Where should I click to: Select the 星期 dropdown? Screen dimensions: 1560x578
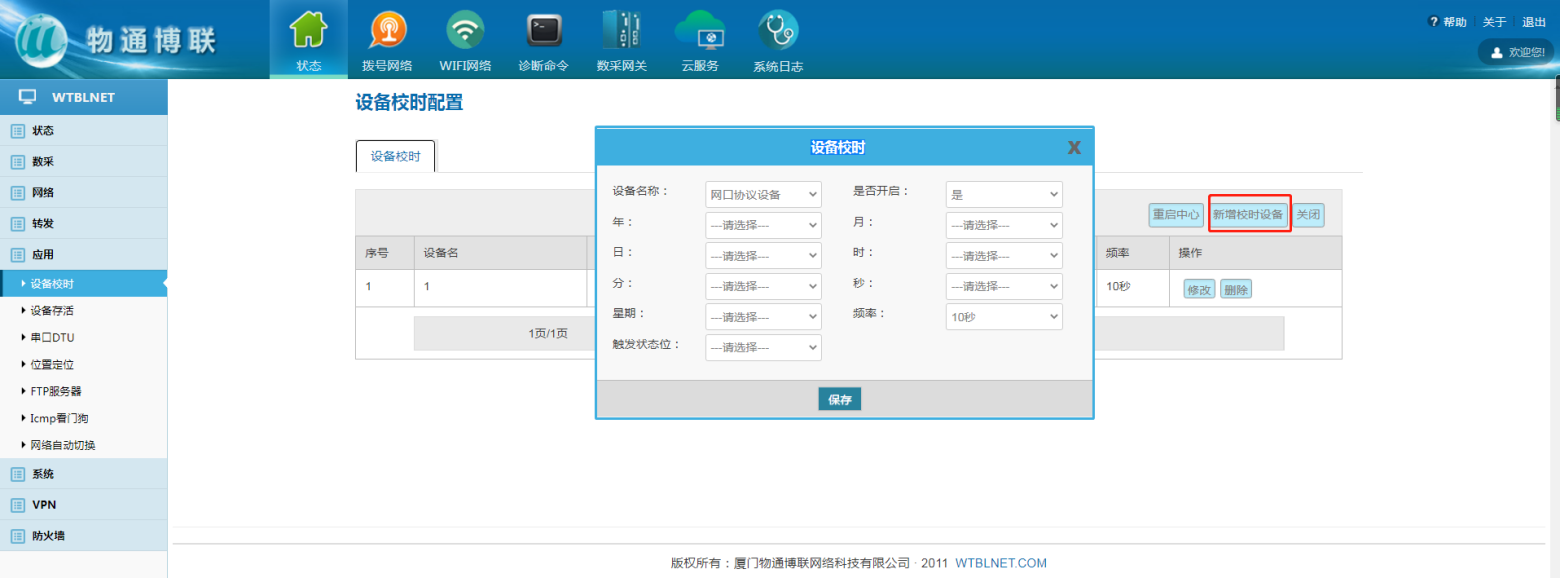tap(763, 317)
